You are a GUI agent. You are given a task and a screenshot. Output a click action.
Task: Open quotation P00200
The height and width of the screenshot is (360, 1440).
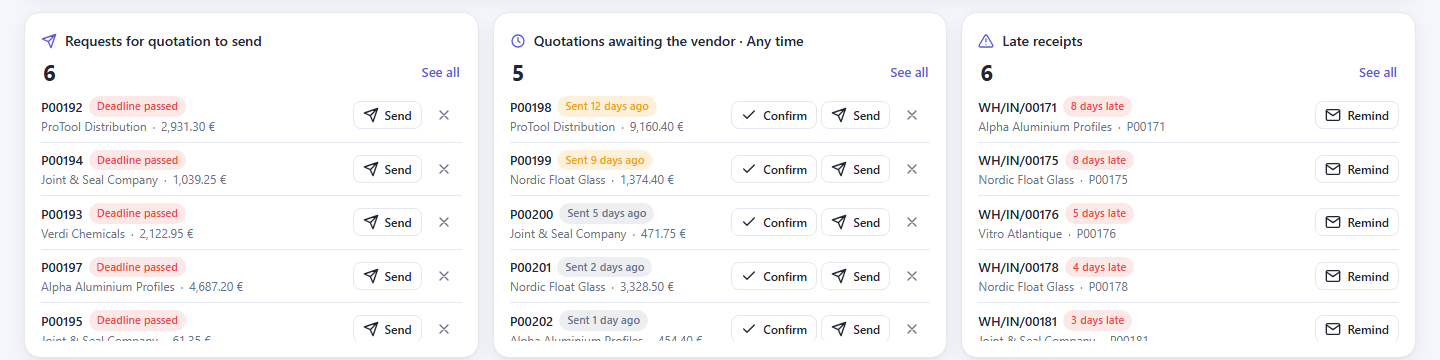[531, 214]
